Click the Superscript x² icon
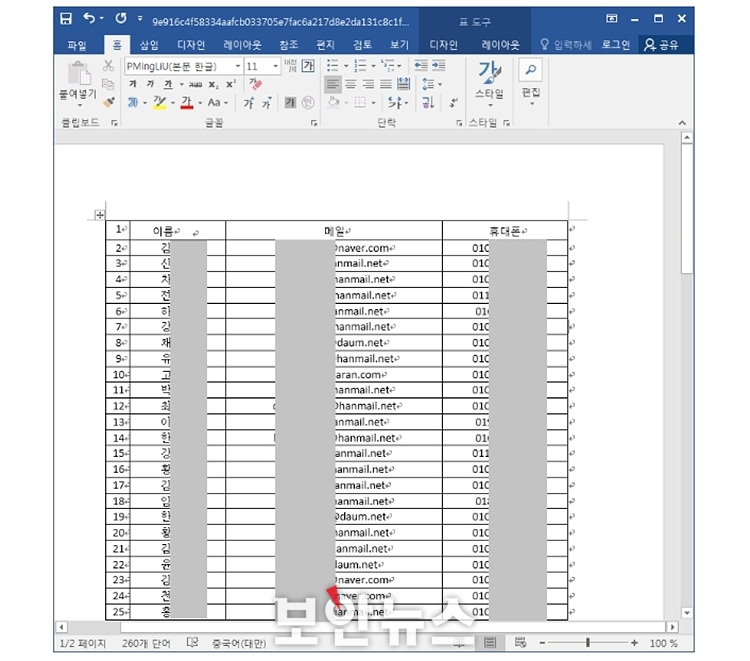The height and width of the screenshot is (661, 750). point(231,84)
